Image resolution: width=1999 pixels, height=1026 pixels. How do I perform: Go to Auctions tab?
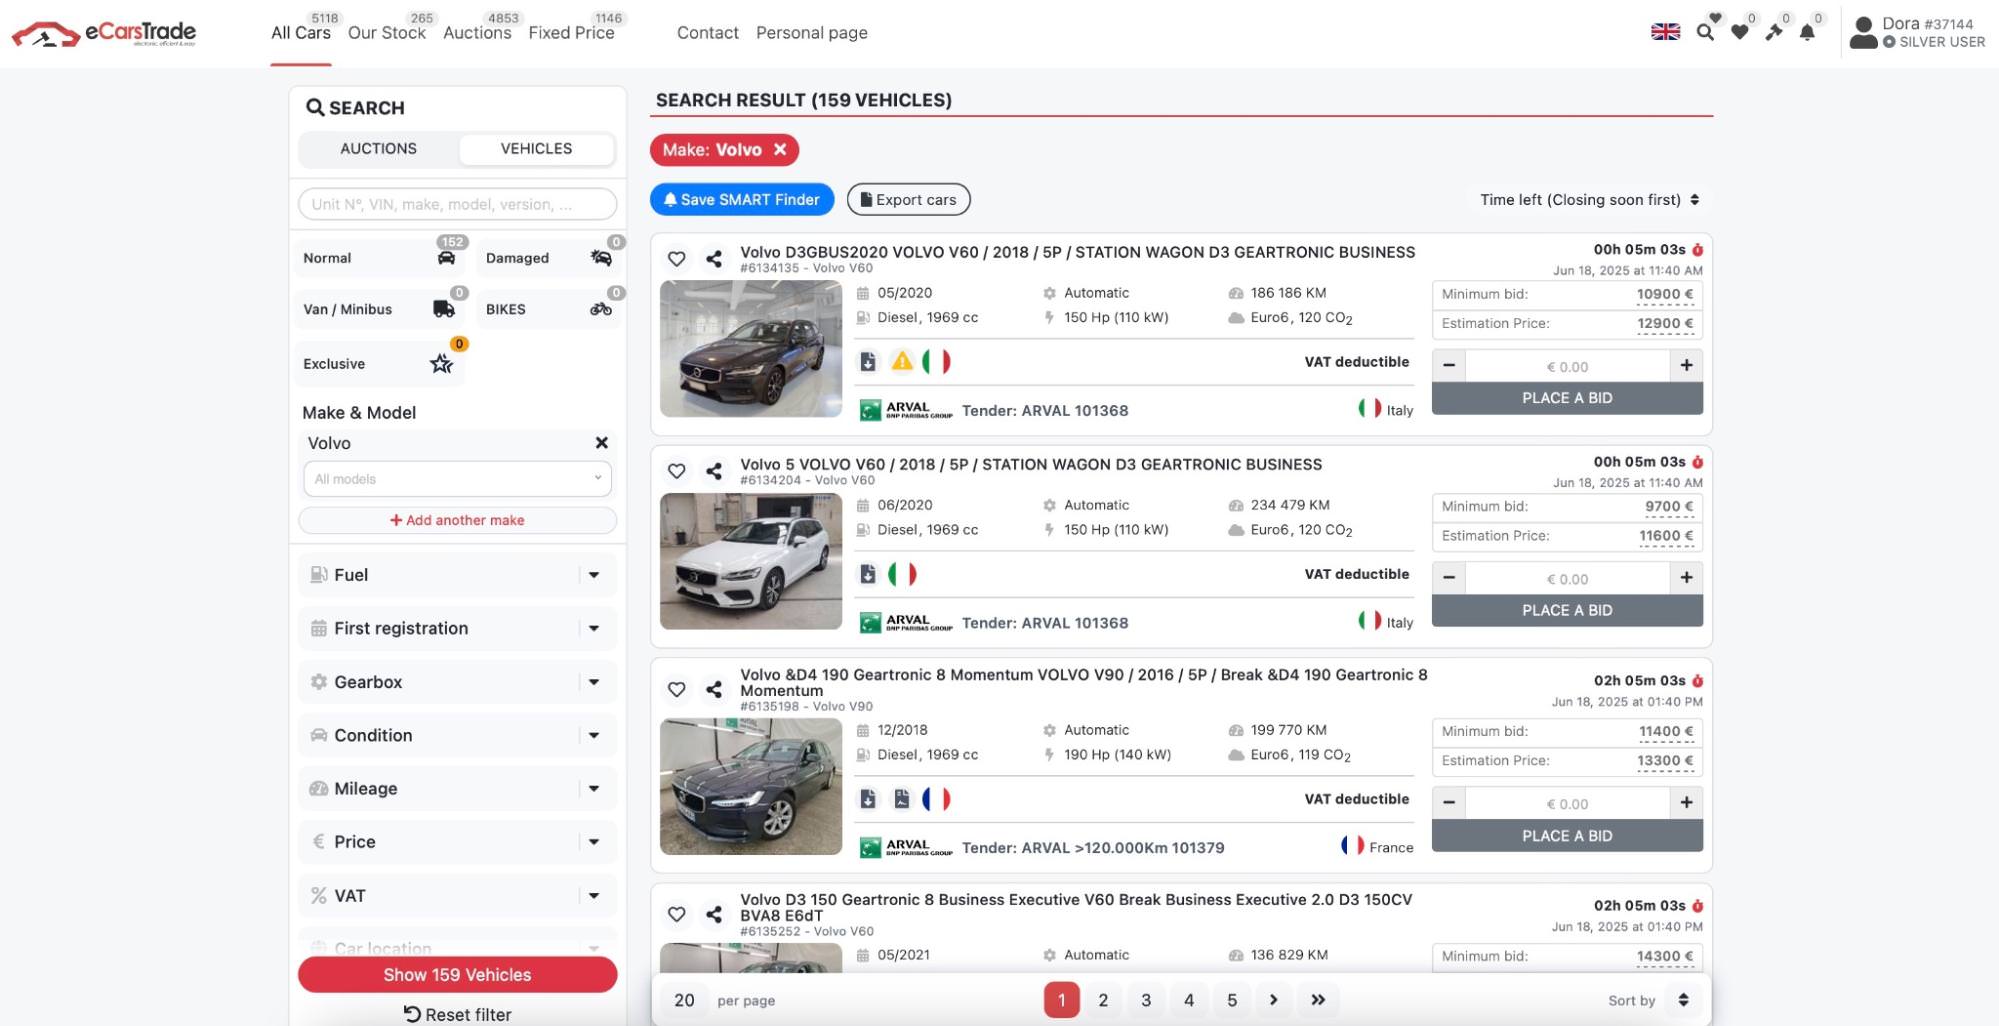[477, 32]
